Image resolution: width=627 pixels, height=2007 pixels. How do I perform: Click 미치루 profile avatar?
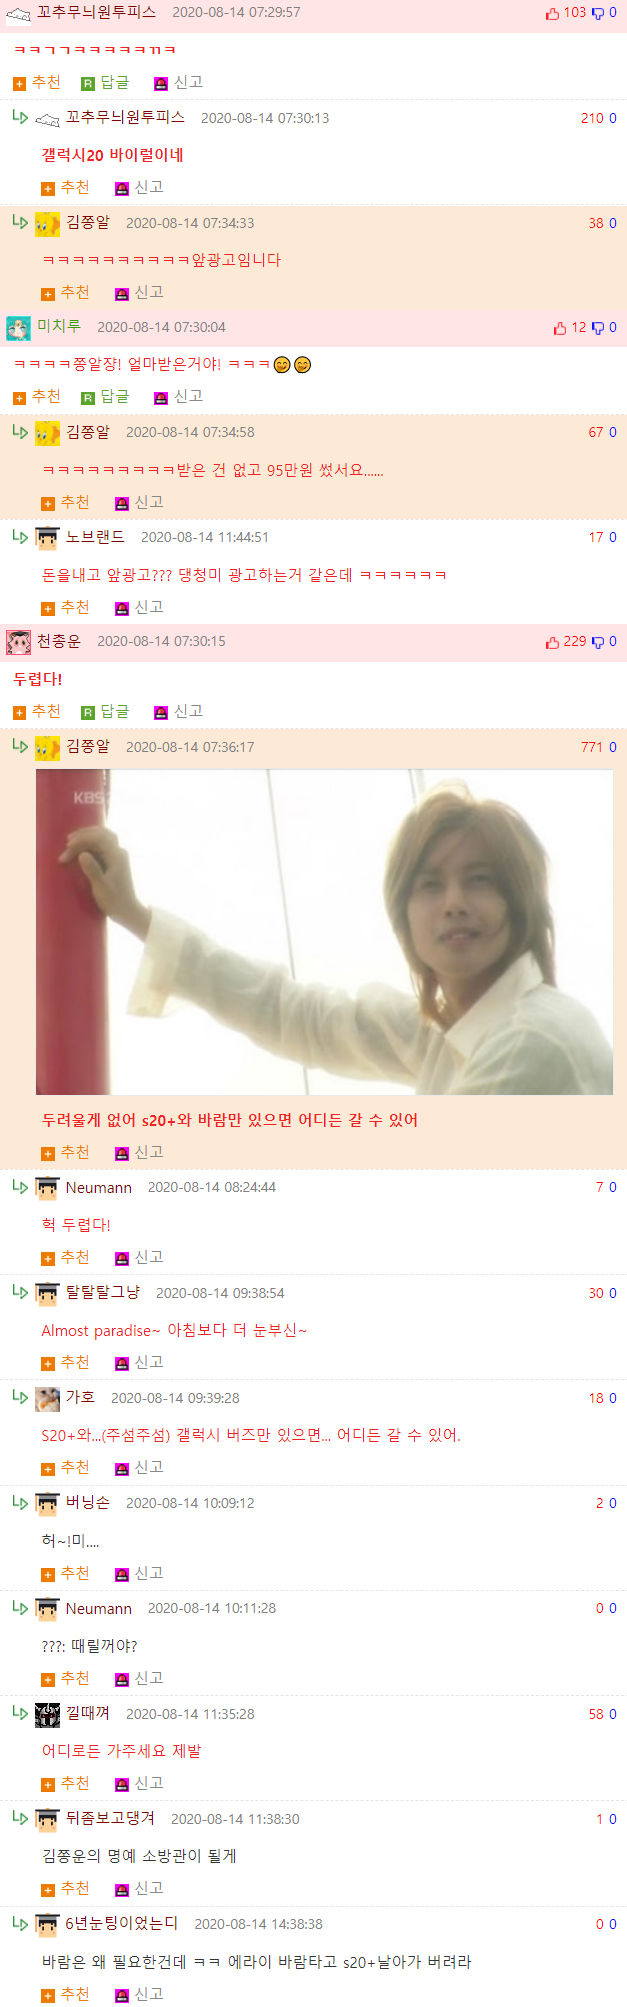(x=18, y=328)
